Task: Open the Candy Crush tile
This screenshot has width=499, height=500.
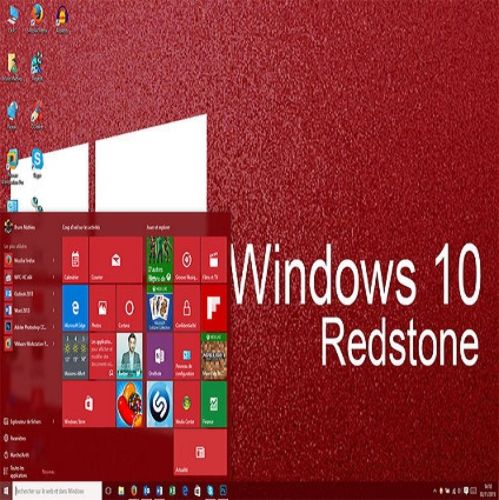Action: point(130,404)
